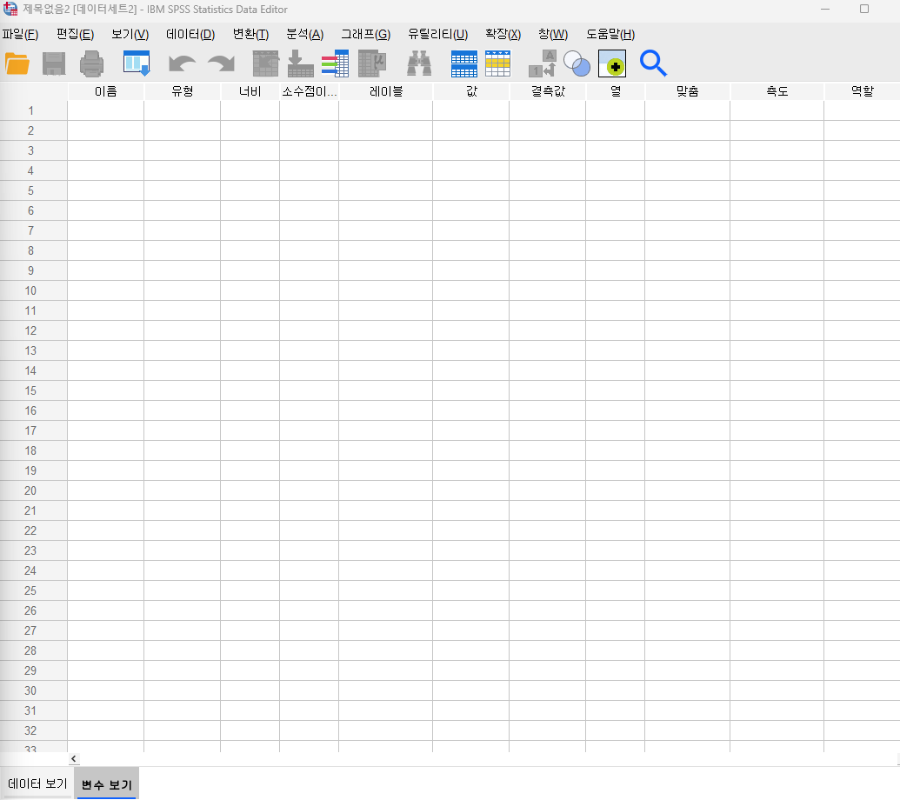The width and height of the screenshot is (900, 800).
Task: Select row header 5
Action: point(33,191)
